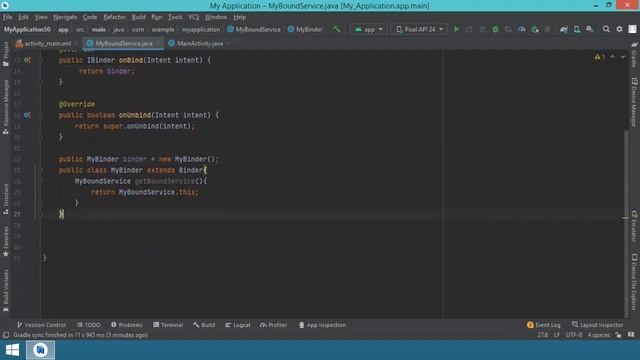
Task: Toggle the read-only lock icon in status bar
Action: point(618,335)
